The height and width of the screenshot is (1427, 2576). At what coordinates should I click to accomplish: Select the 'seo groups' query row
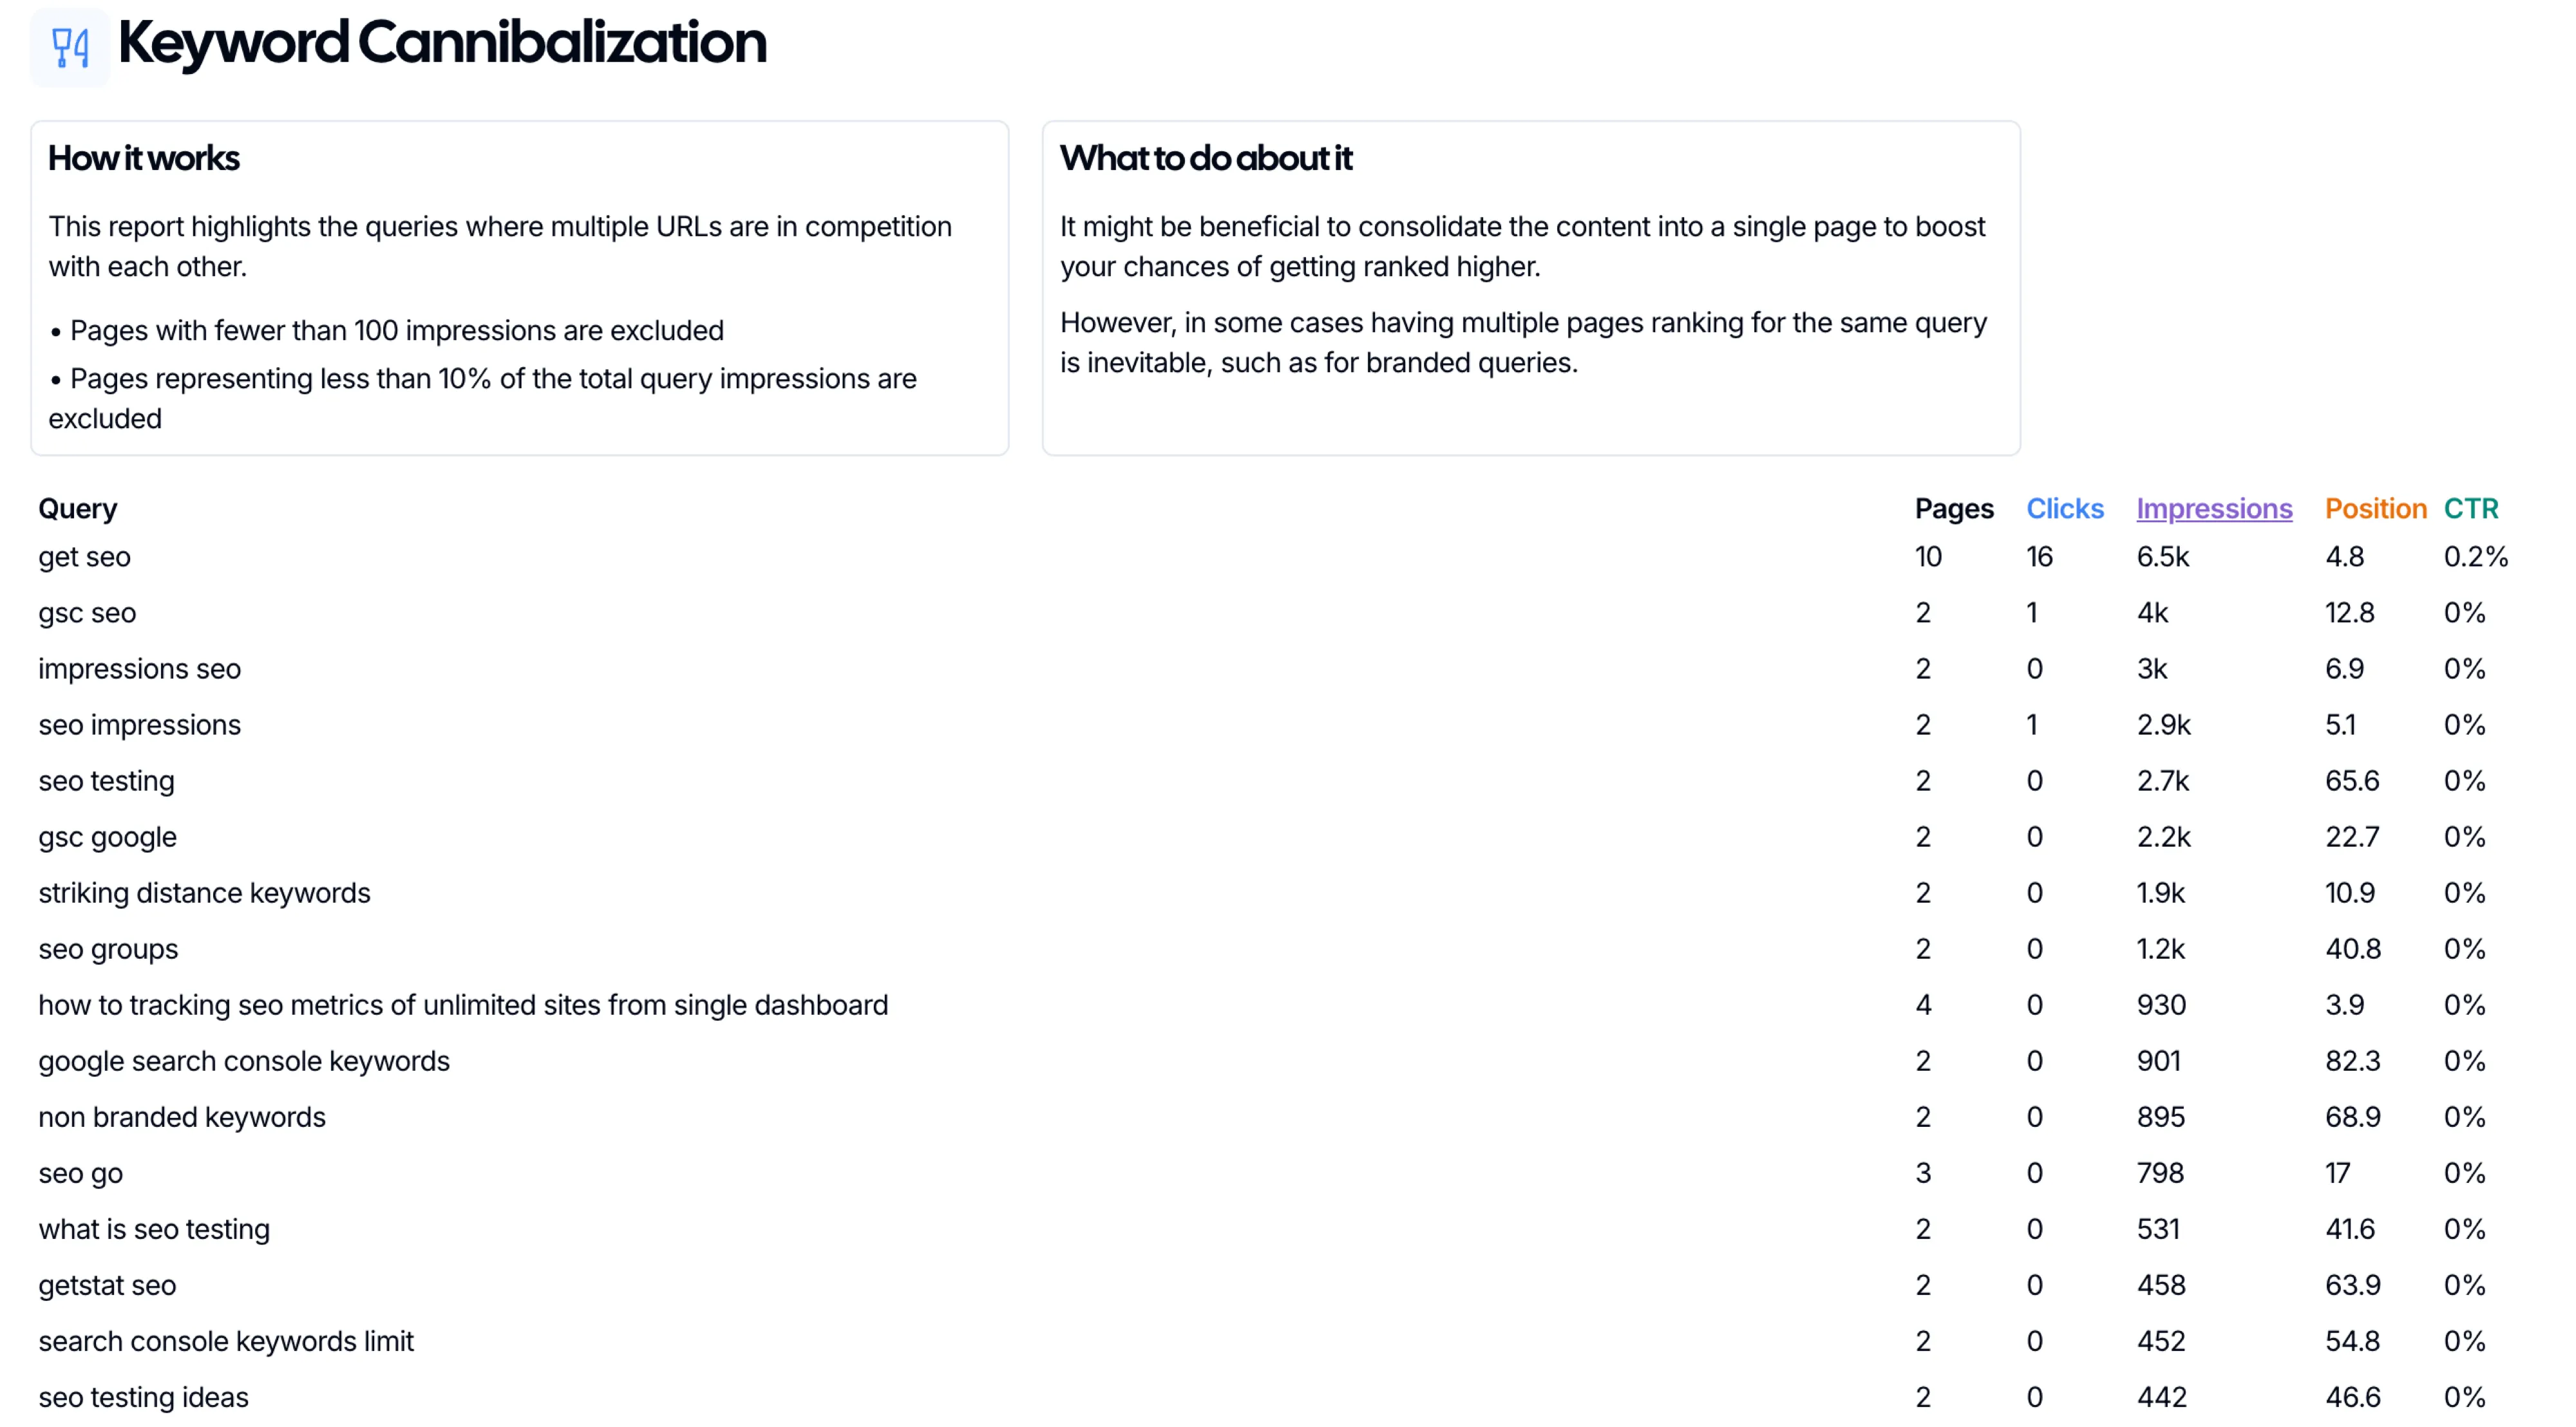click(109, 949)
